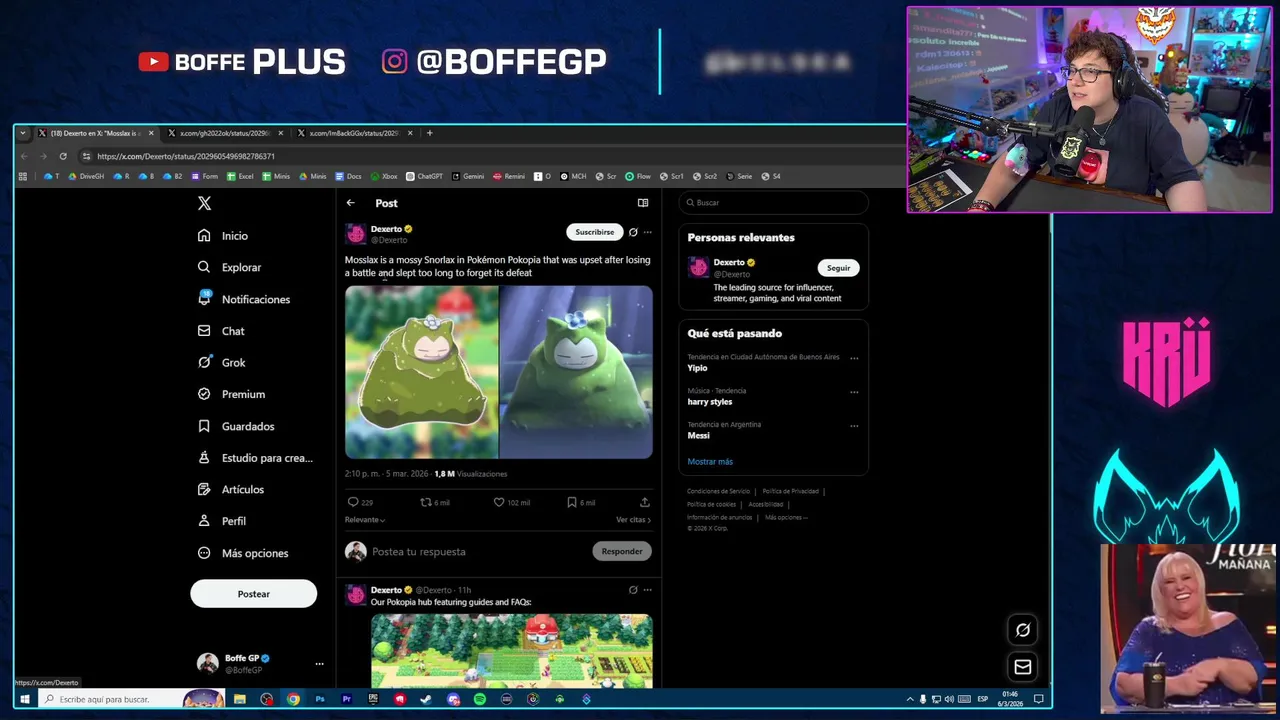1280x720 pixels.
Task: Open Condiciones de Servicio footer link
Action: (x=718, y=491)
